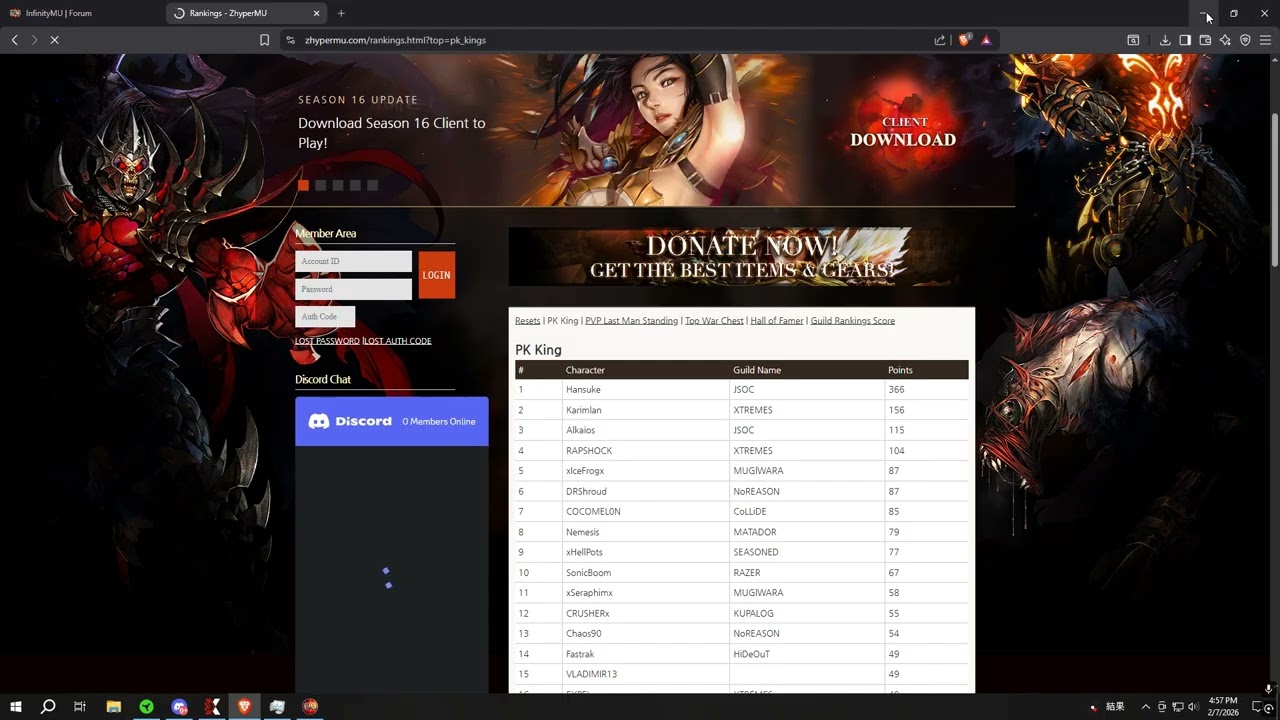Open File Explorer from the taskbar
This screenshot has height=720, width=1280.
(x=114, y=706)
